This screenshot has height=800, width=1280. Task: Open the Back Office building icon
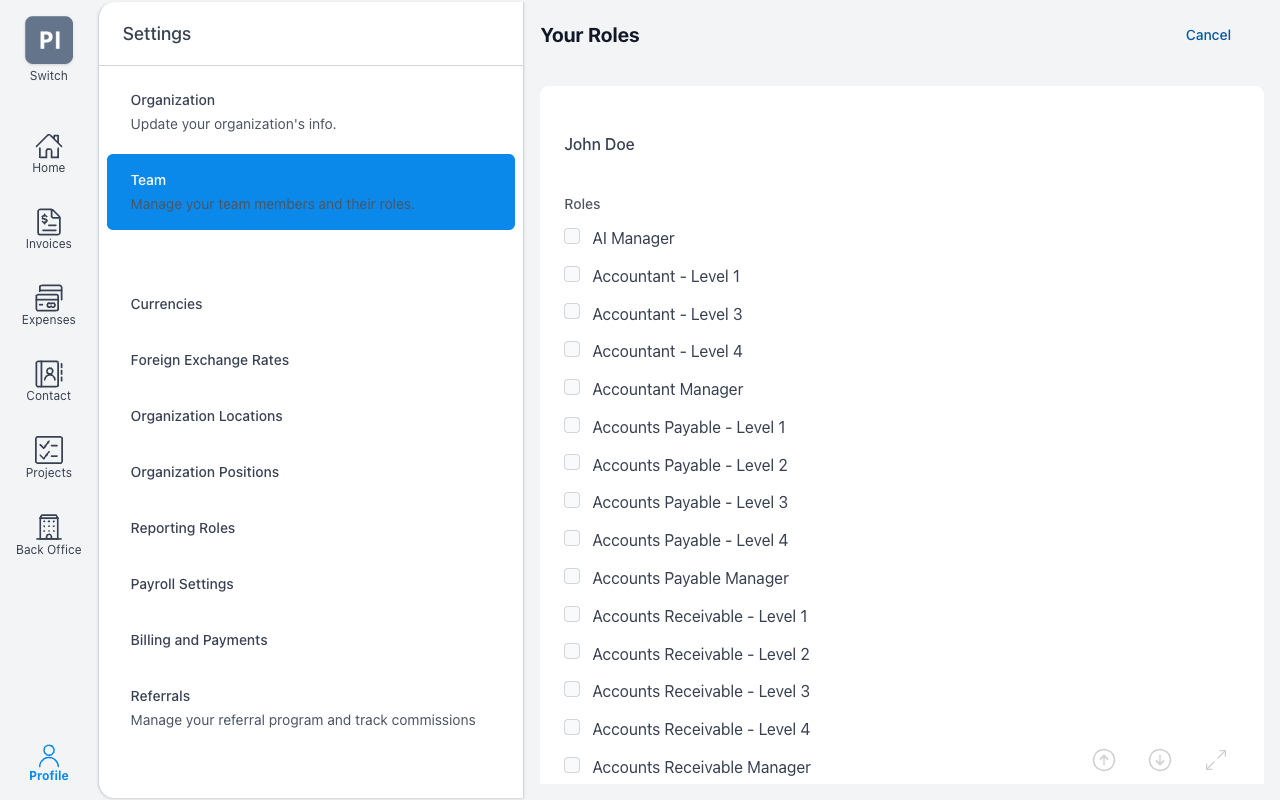click(x=48, y=527)
